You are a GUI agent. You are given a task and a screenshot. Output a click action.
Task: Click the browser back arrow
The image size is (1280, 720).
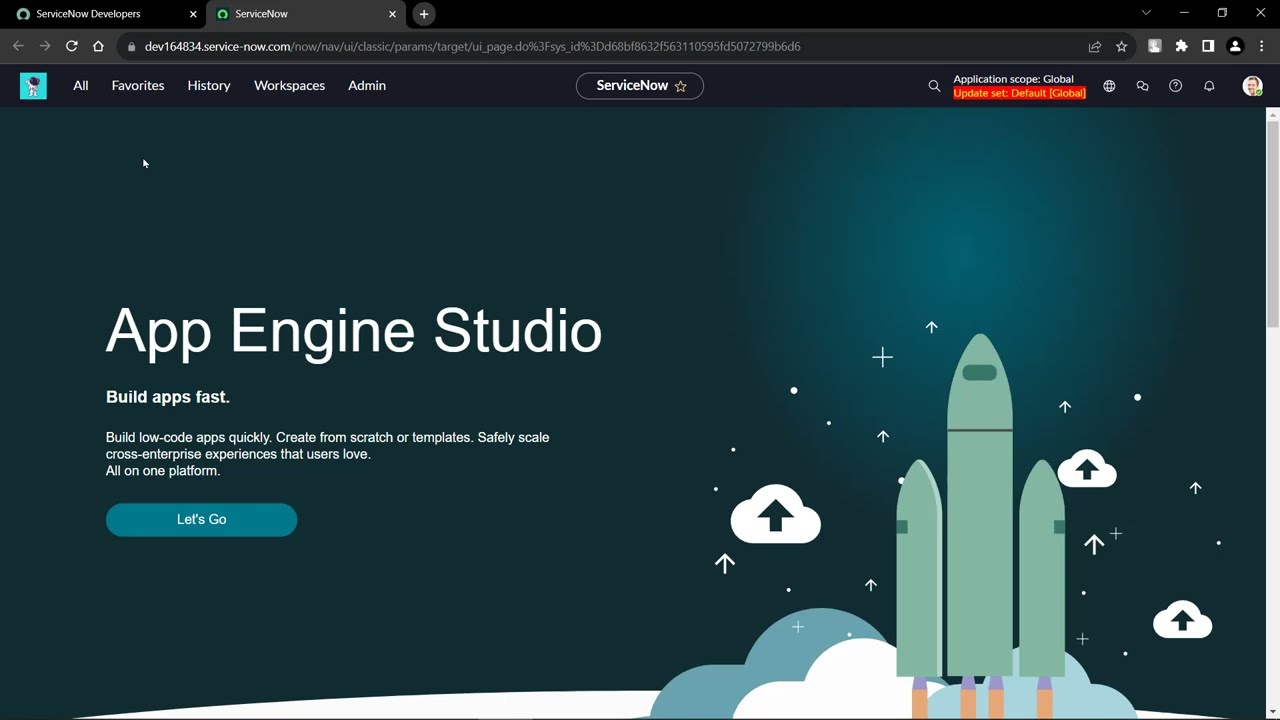[x=18, y=46]
